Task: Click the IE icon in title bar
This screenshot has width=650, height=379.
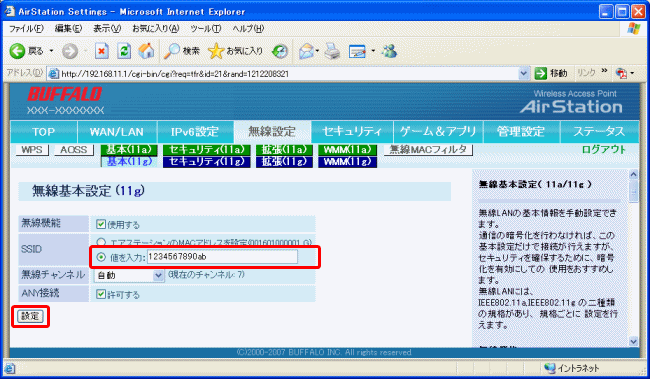Action: [x=10, y=12]
